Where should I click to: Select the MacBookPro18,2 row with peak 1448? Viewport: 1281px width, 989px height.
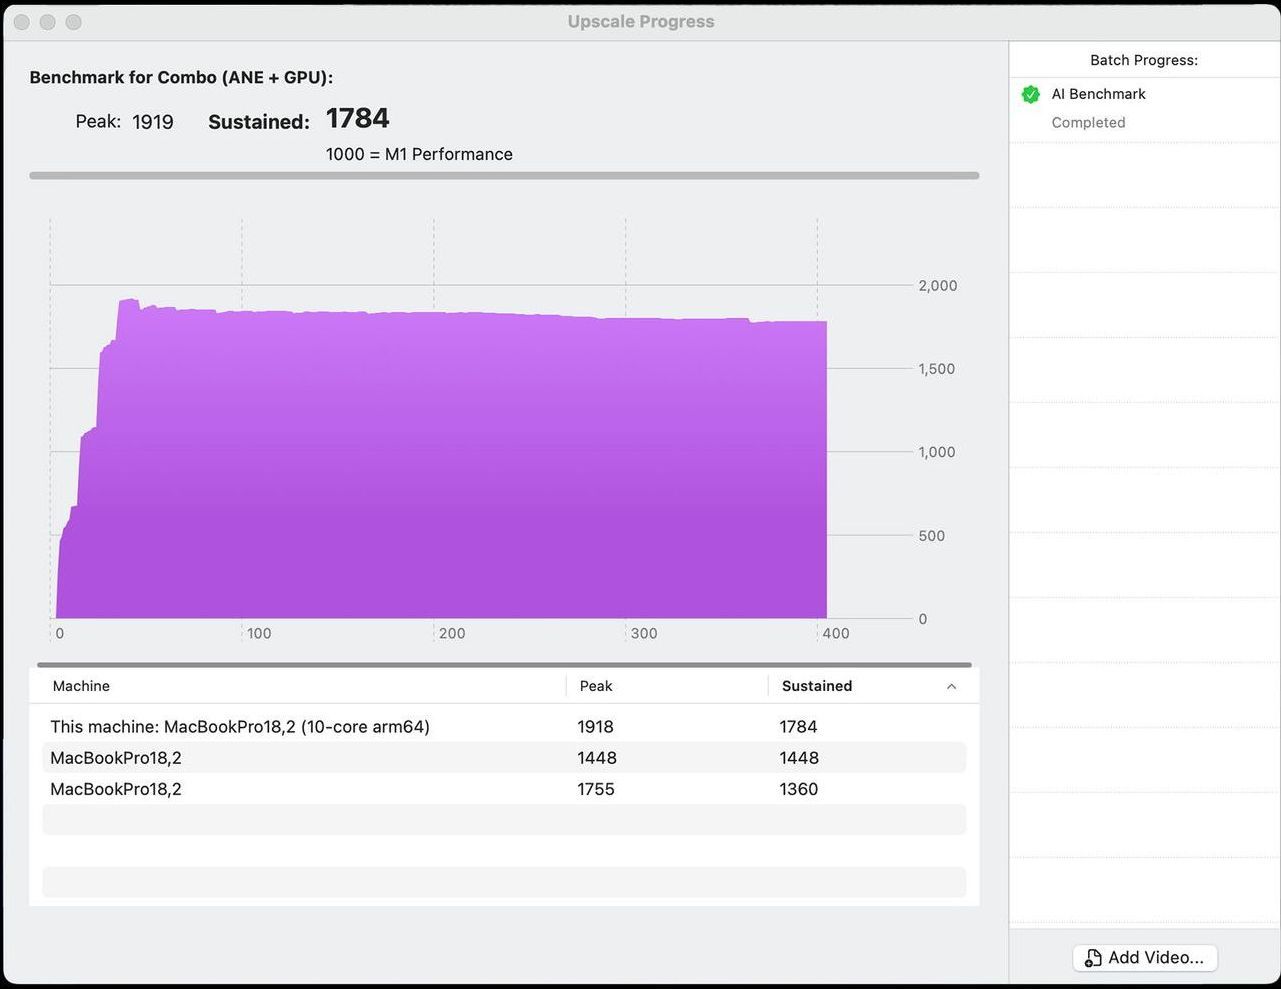504,758
